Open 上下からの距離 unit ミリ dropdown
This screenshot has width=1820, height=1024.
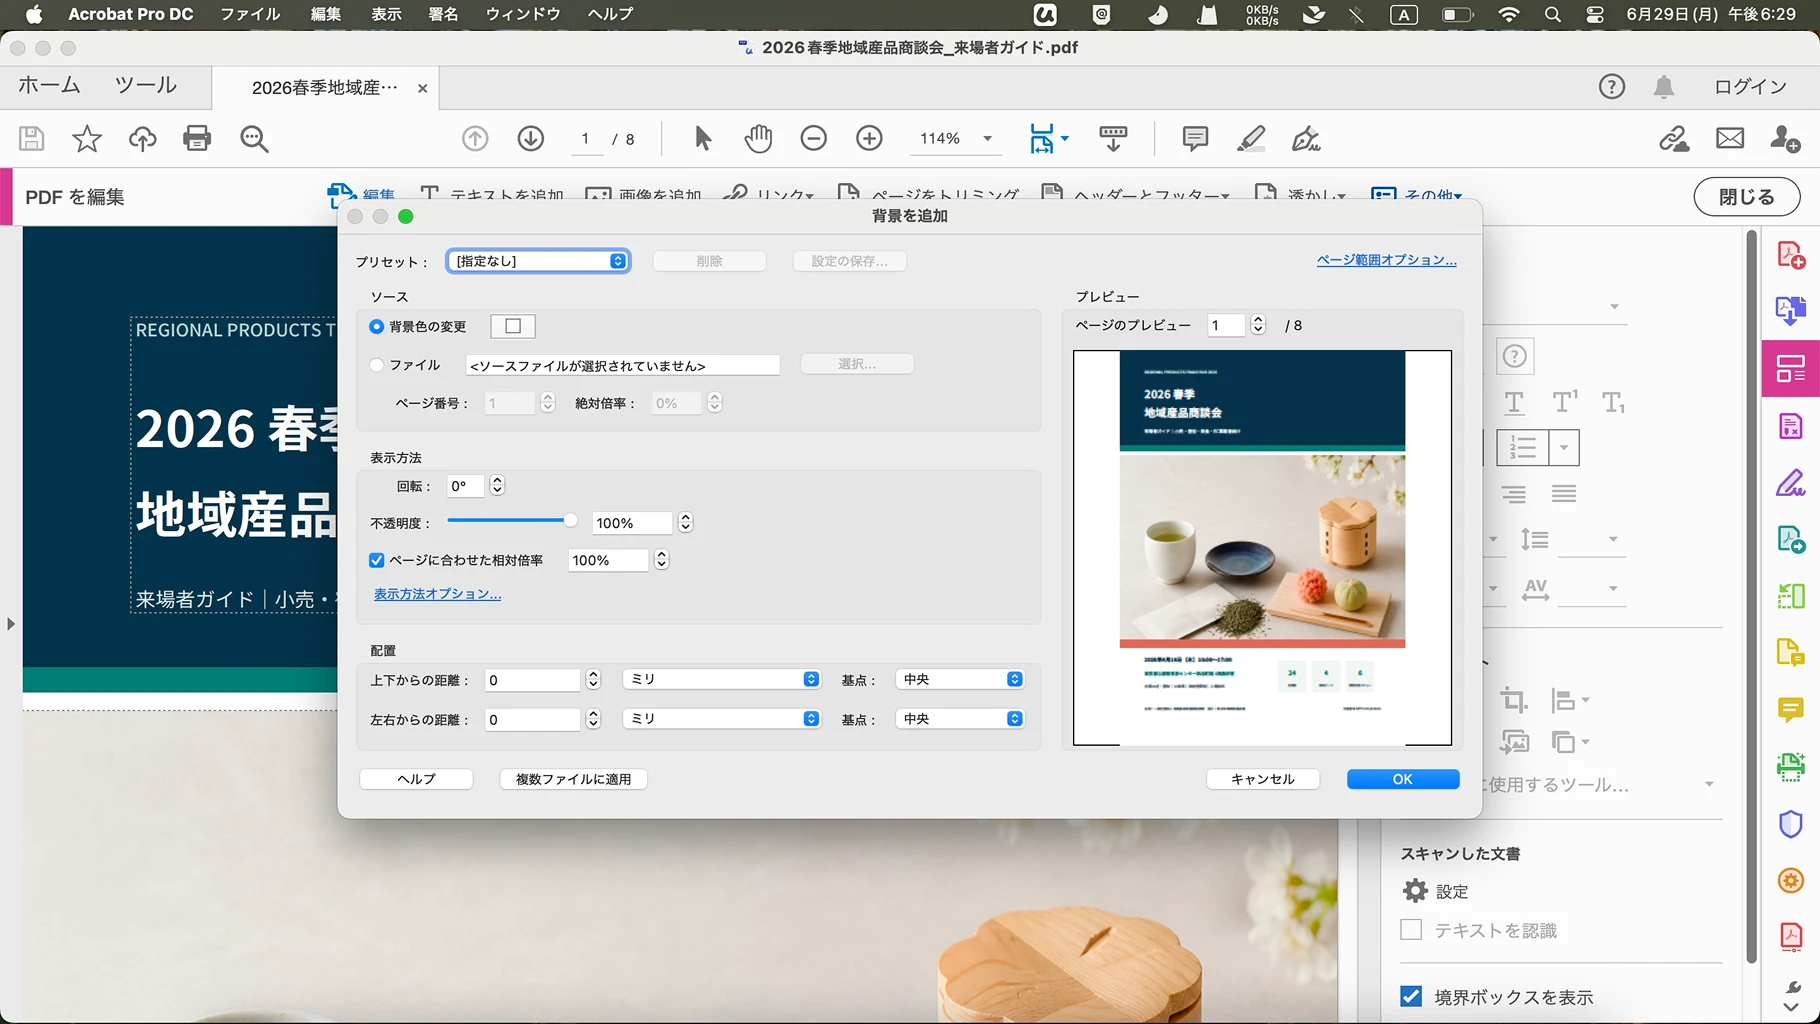tap(721, 679)
